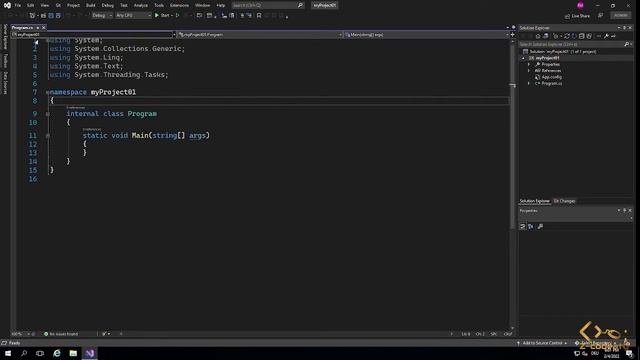The width and height of the screenshot is (640, 360).
Task: Open the account profile avatar
Action: point(580,5)
